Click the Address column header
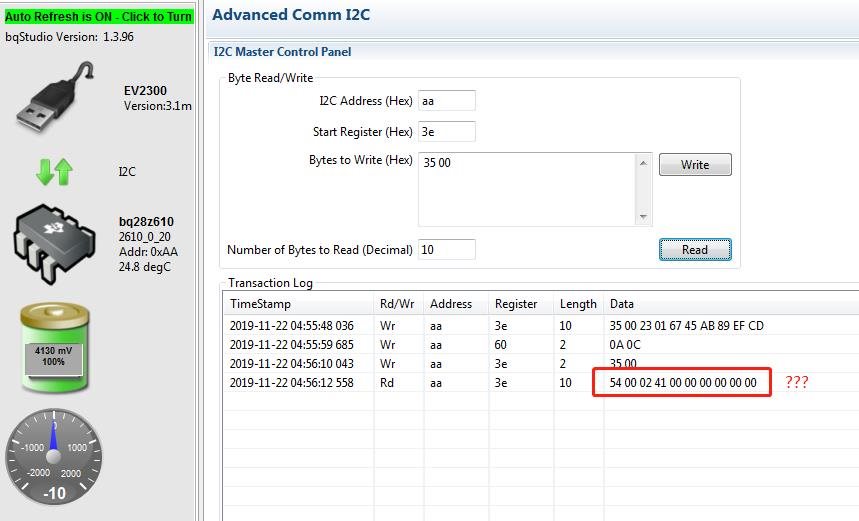Viewport: 859px width, 521px height. (456, 304)
